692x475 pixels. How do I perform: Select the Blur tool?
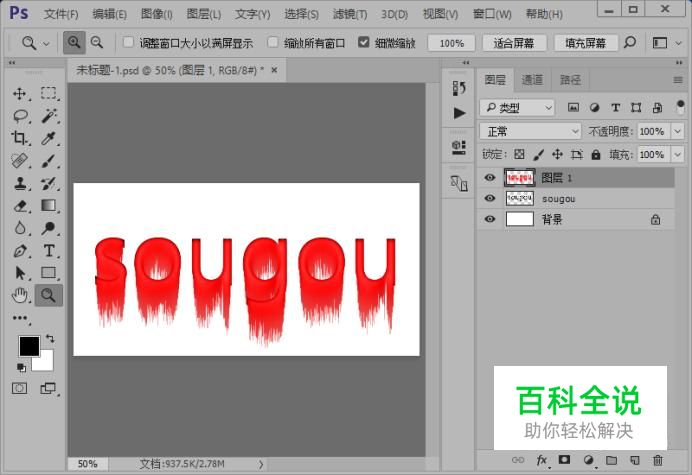[x=19, y=228]
